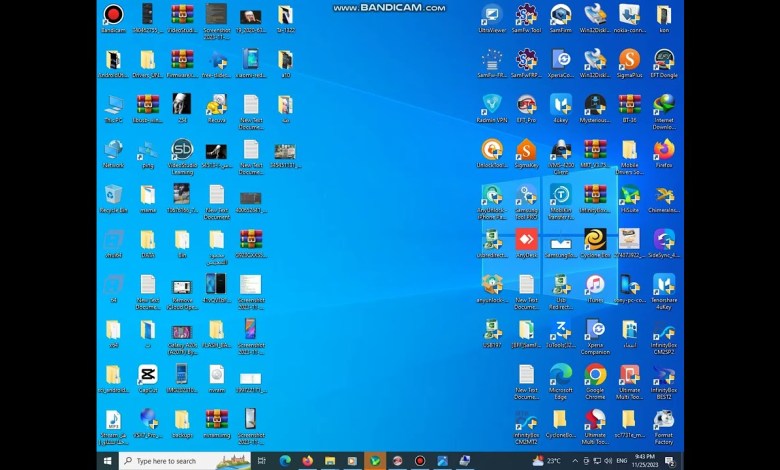Launch AnyDesk from the desktop
The width and height of the screenshot is (780, 470).
[x=526, y=243]
